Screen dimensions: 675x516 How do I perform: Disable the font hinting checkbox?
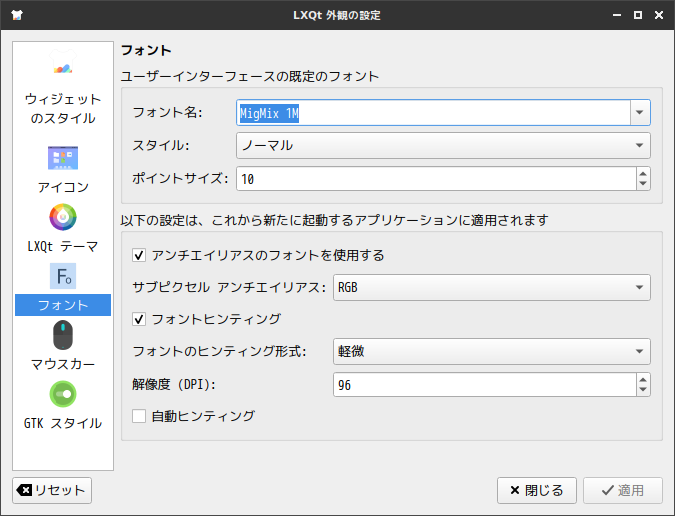pos(139,319)
